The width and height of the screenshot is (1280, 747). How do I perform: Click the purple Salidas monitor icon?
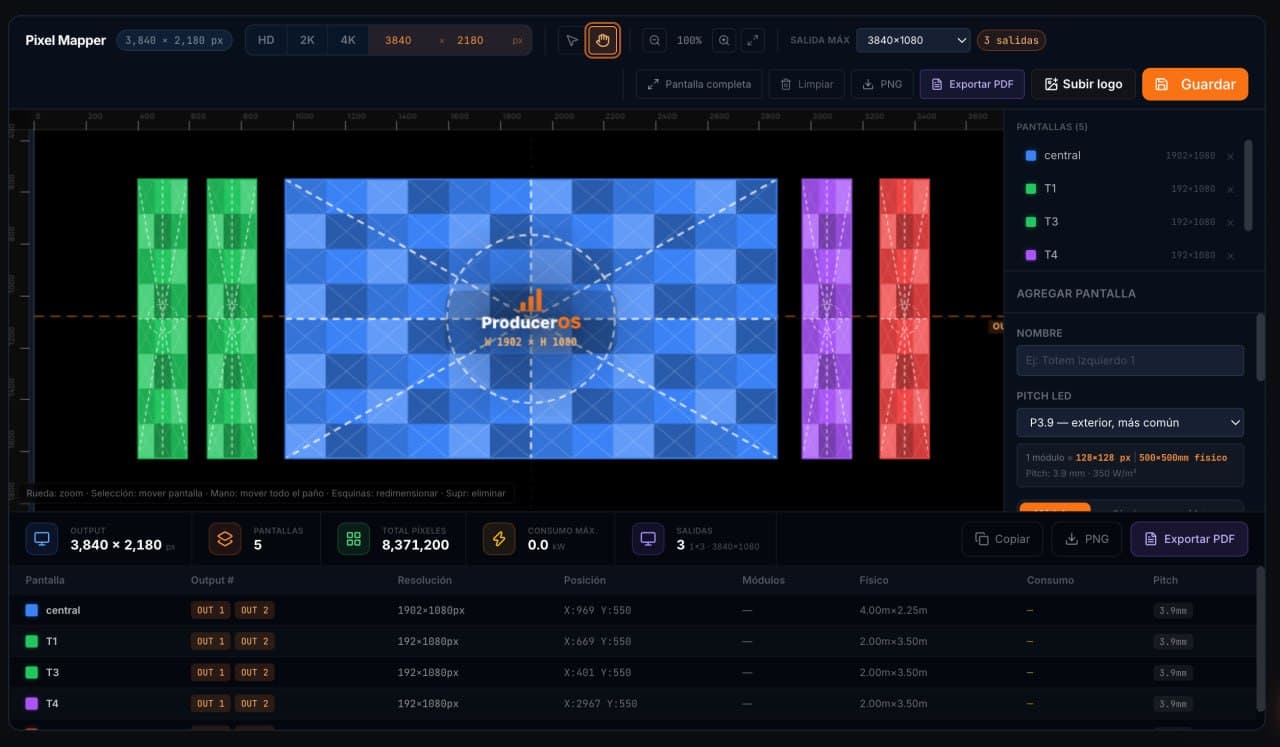tap(648, 539)
